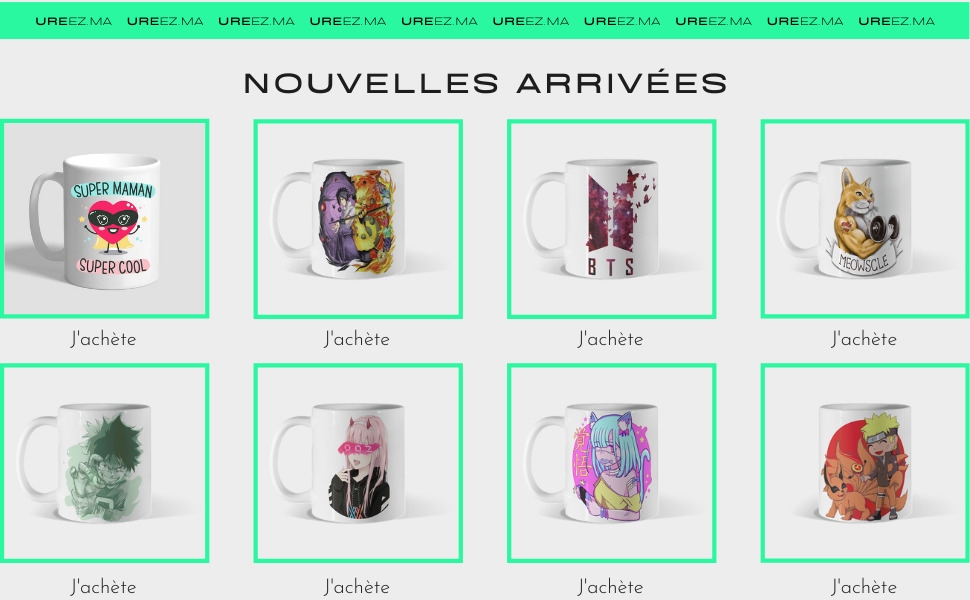The image size is (970, 600).
Task: Open the chibi Naruto with fox mug
Action: click(x=865, y=463)
